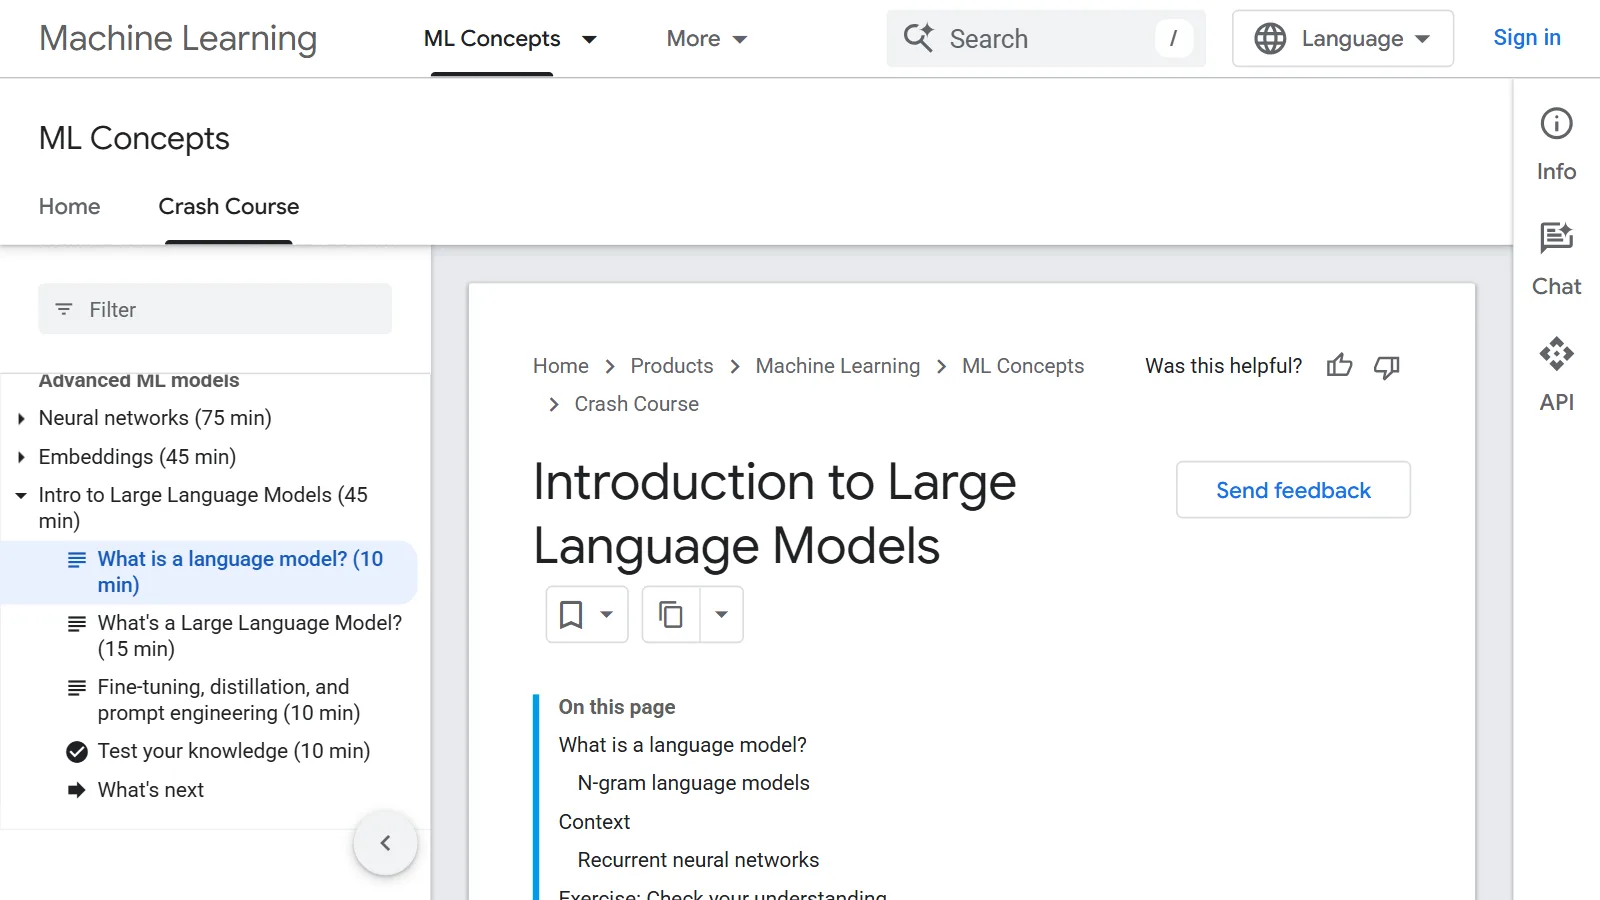This screenshot has width=1600, height=900.
Task: Open the copy options dropdown arrow
Action: click(721, 614)
